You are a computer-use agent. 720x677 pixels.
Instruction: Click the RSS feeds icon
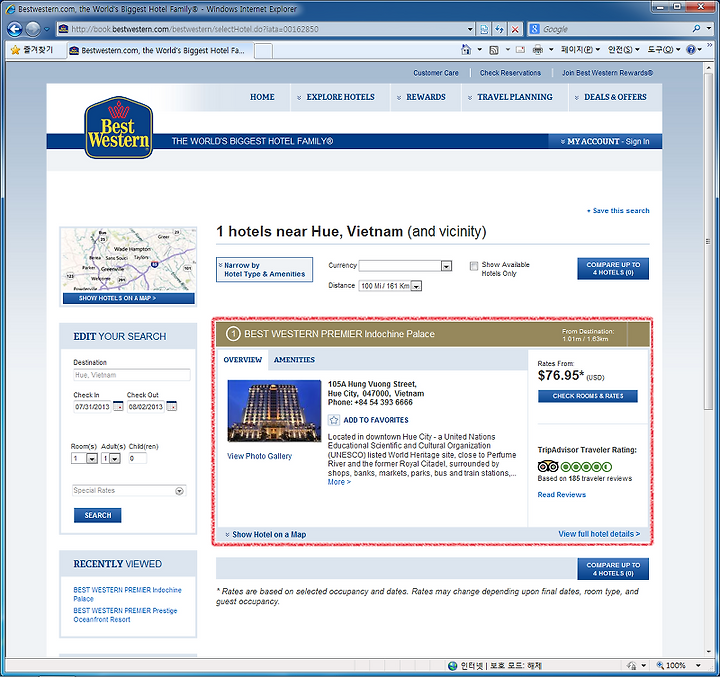point(494,50)
